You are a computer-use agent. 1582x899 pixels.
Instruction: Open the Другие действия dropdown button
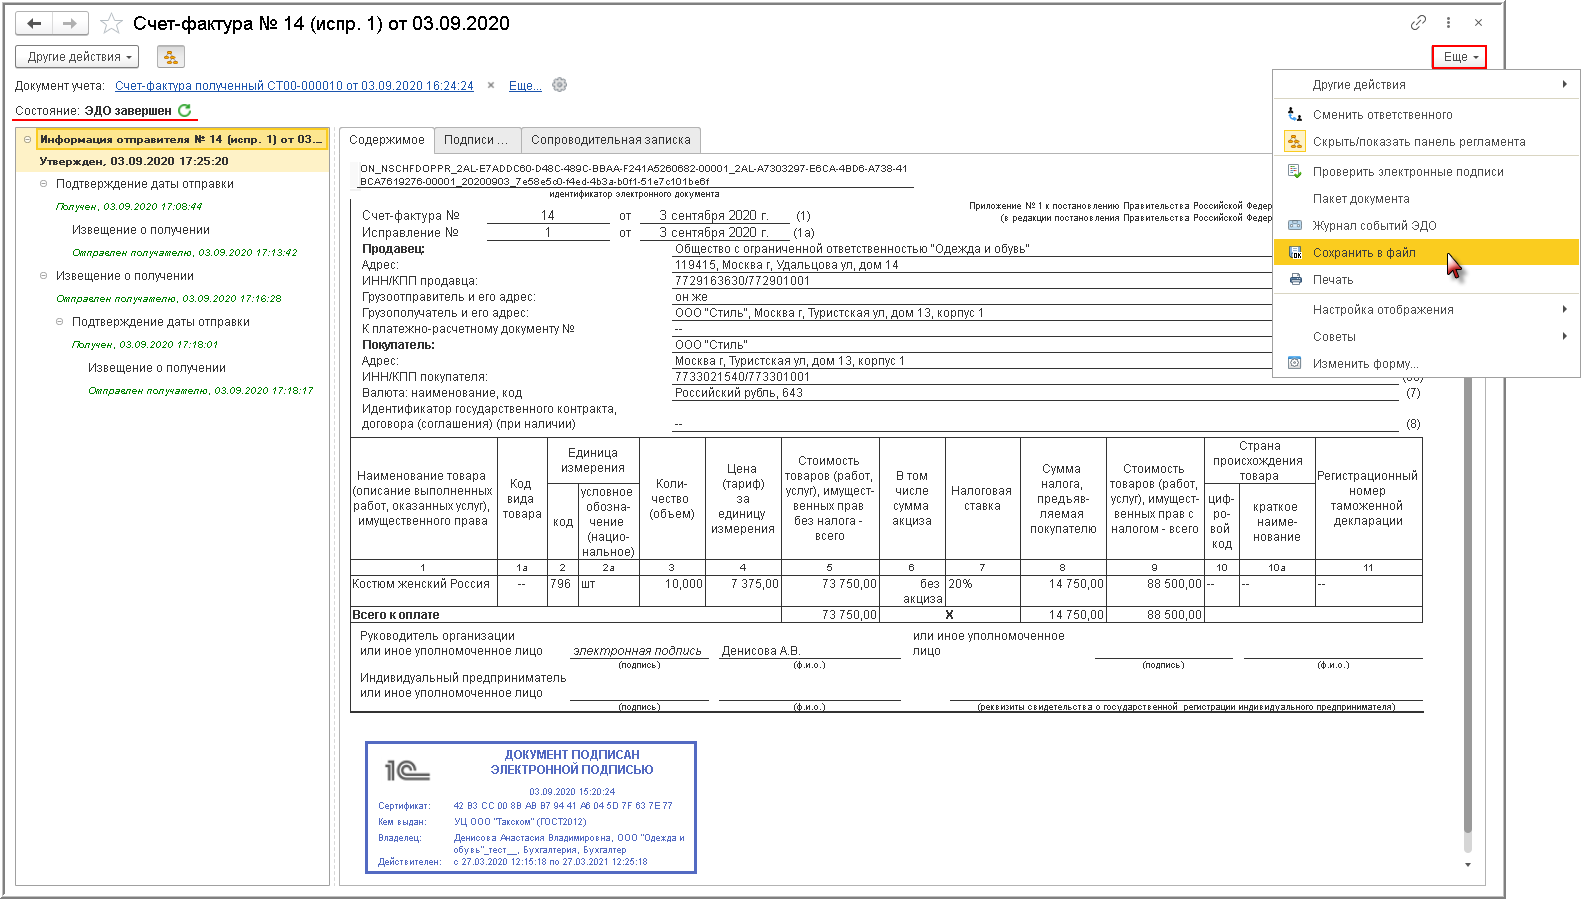[x=77, y=57]
